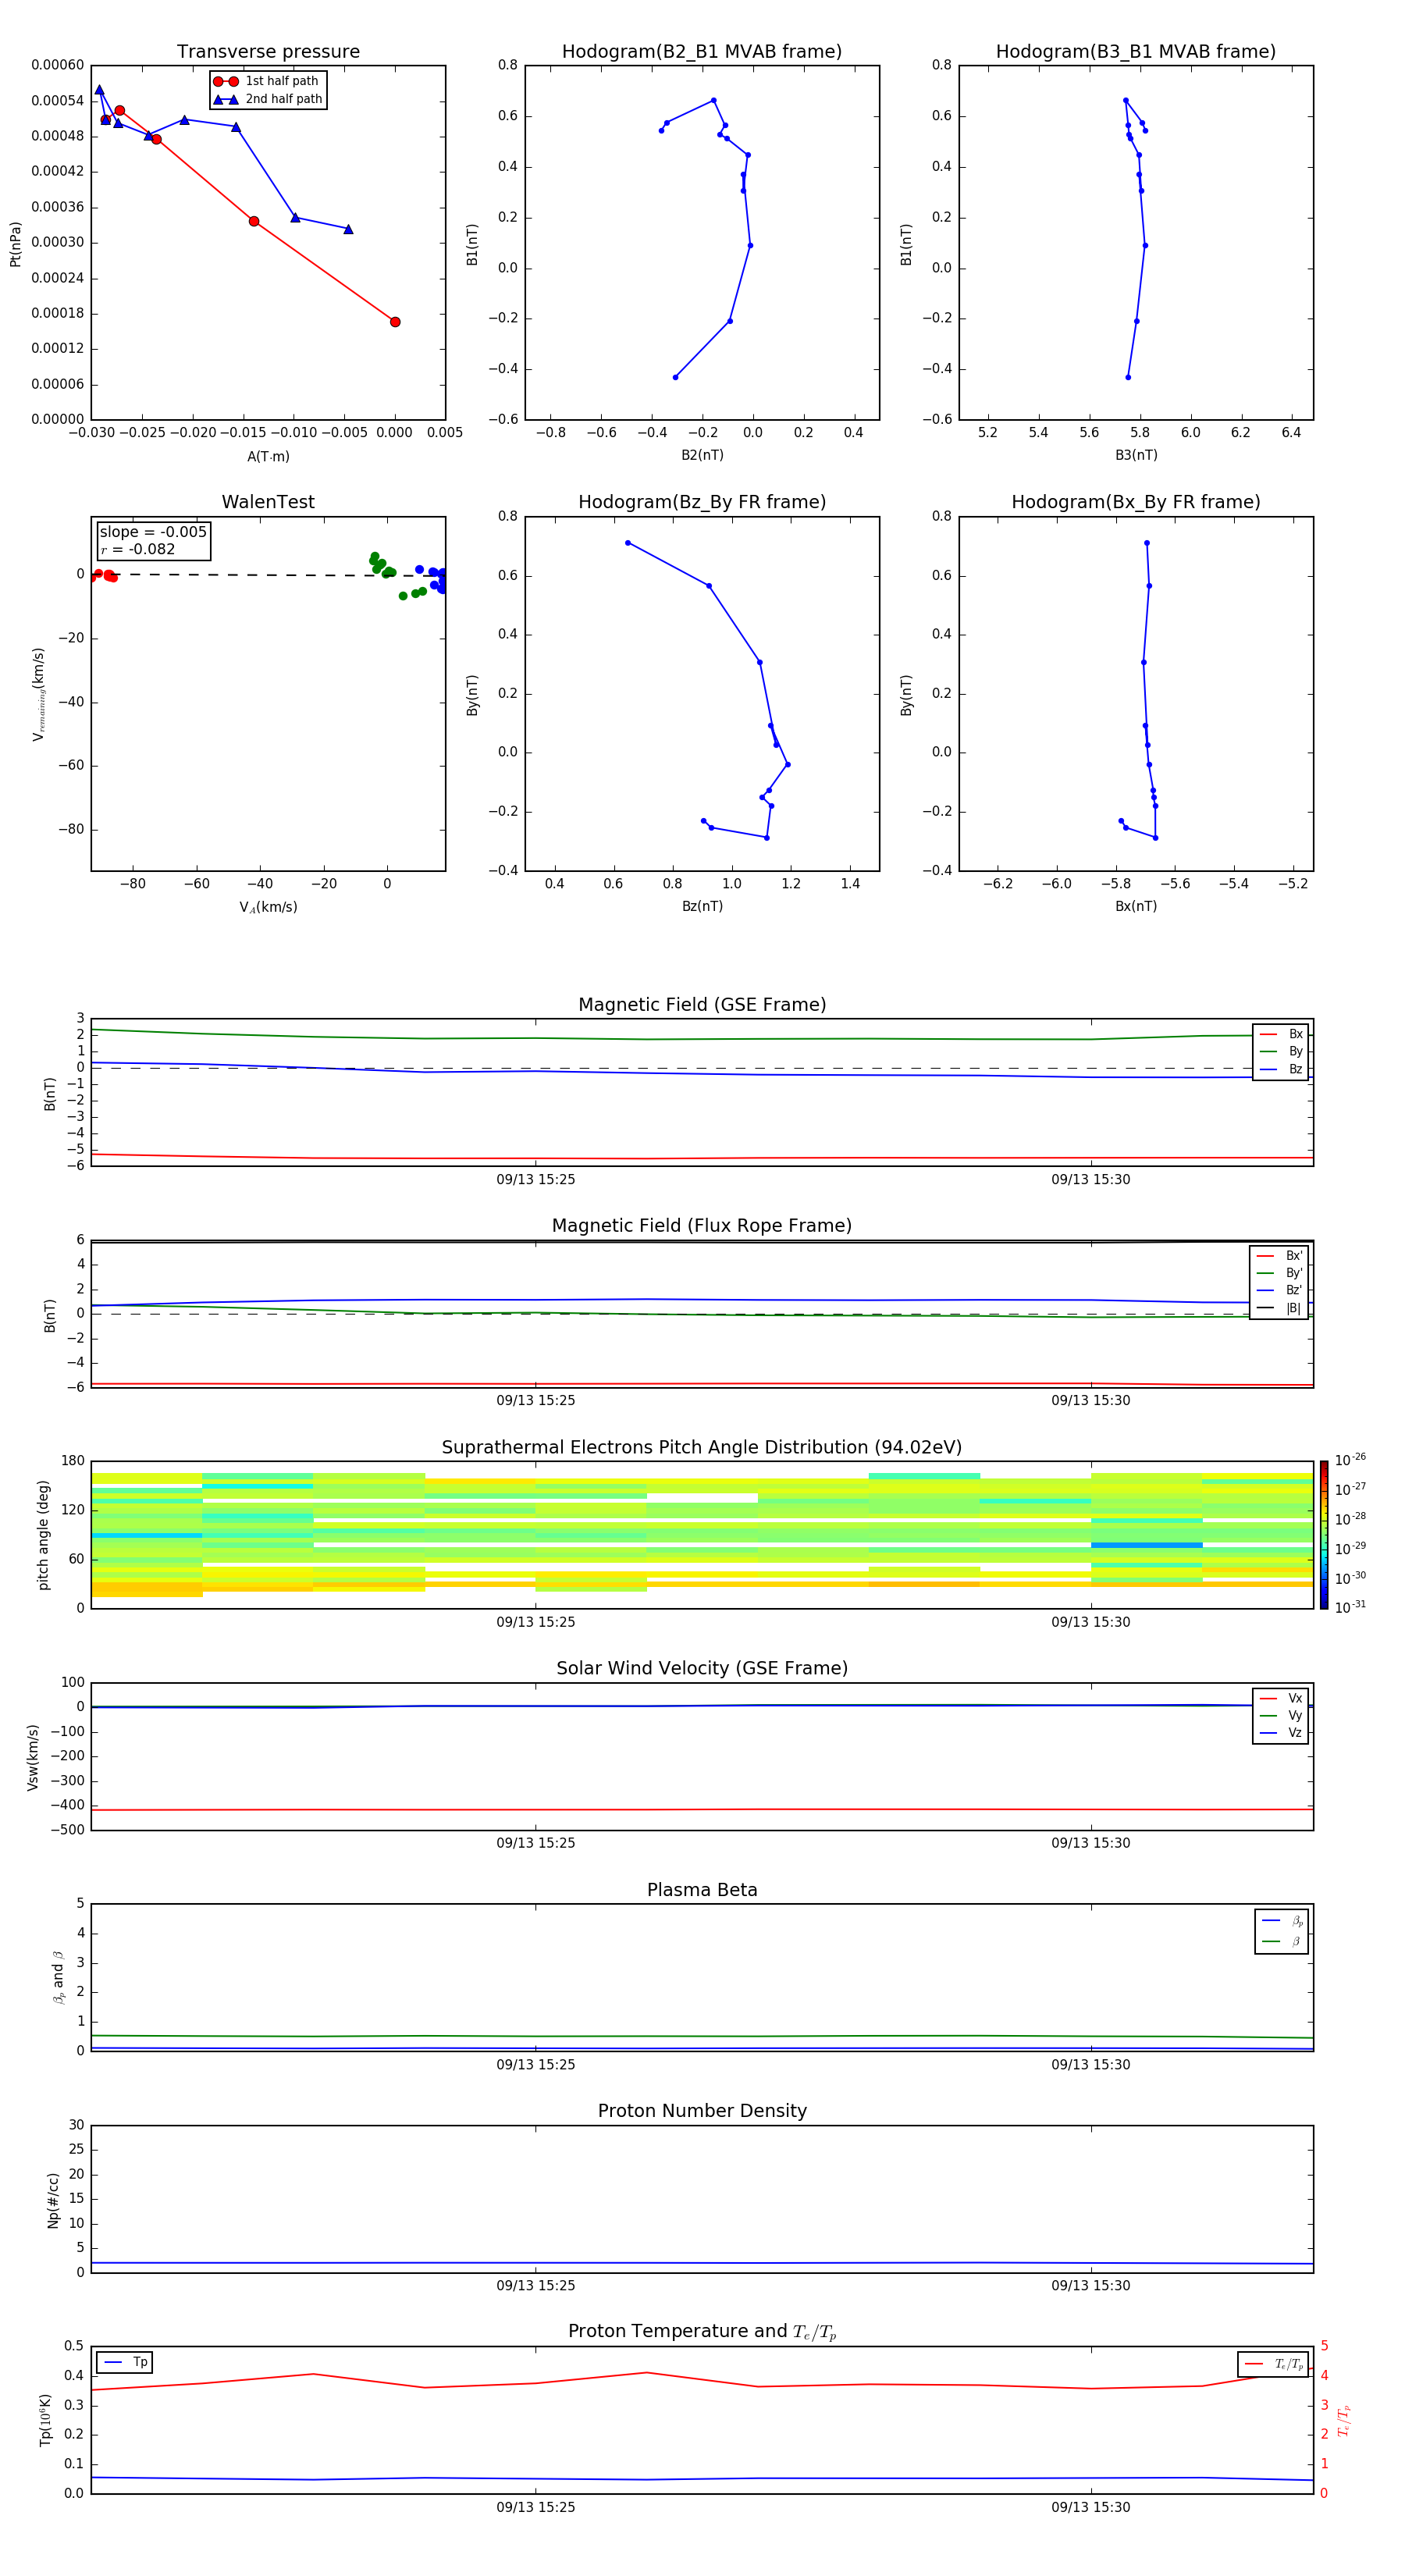Click the pitch angle colorbar
Viewport: 1405px width, 2576px height.
click(x=1324, y=1535)
